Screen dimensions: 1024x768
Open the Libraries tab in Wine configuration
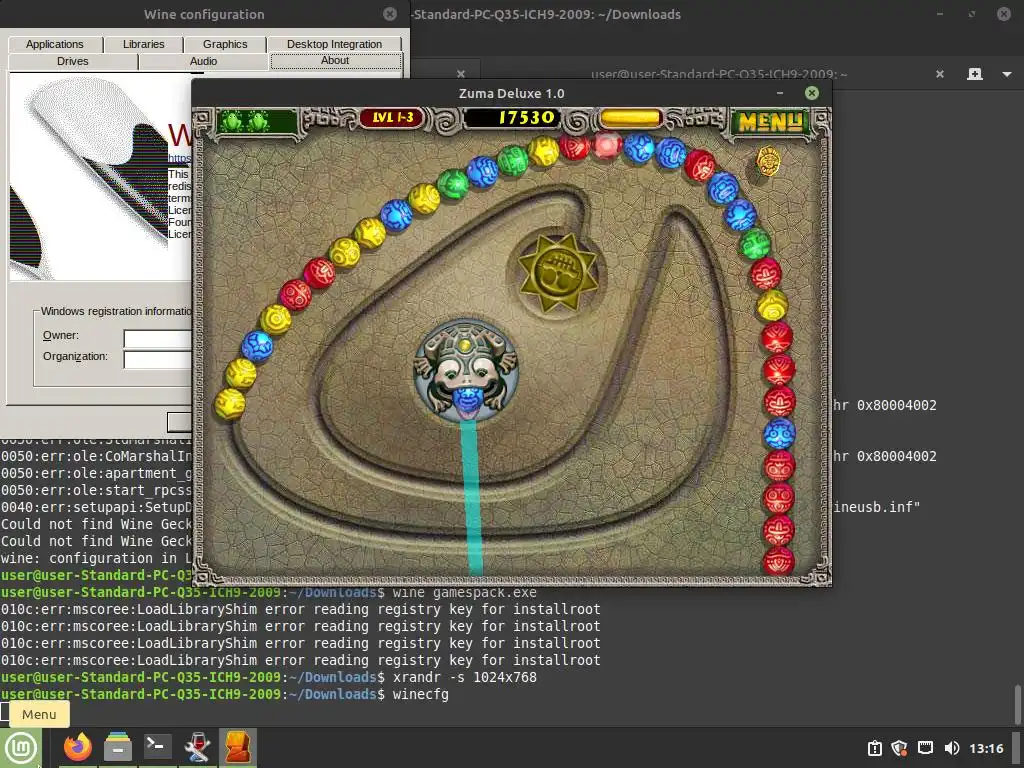coord(144,44)
